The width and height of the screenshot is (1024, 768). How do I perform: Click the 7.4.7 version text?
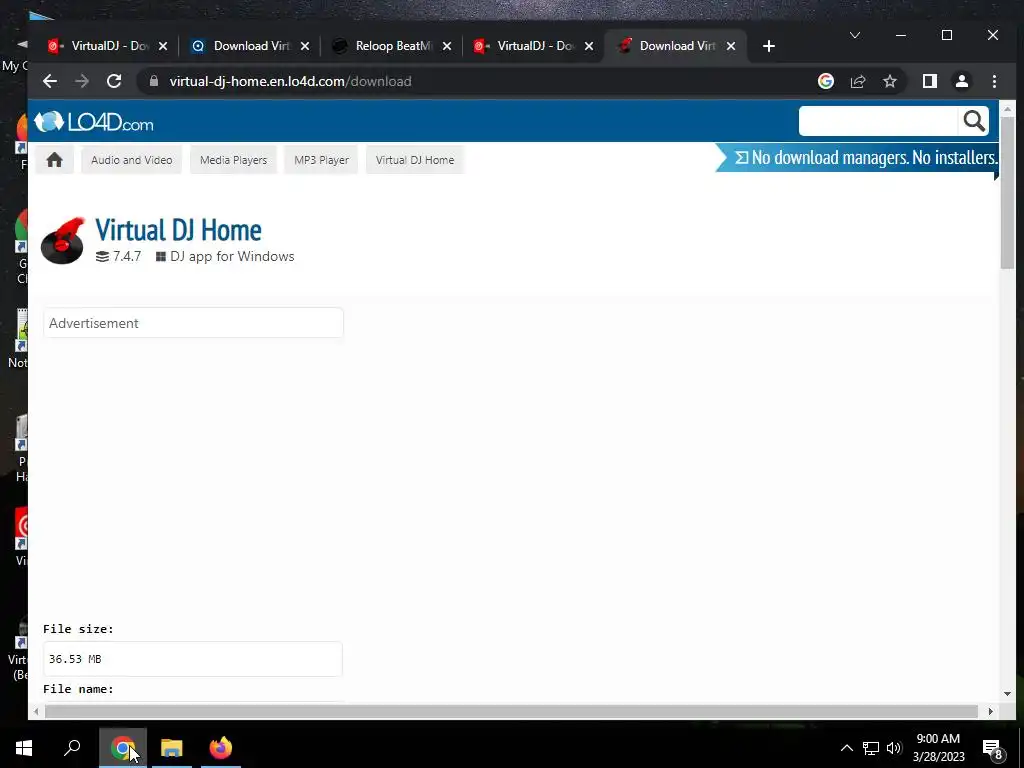pos(127,256)
